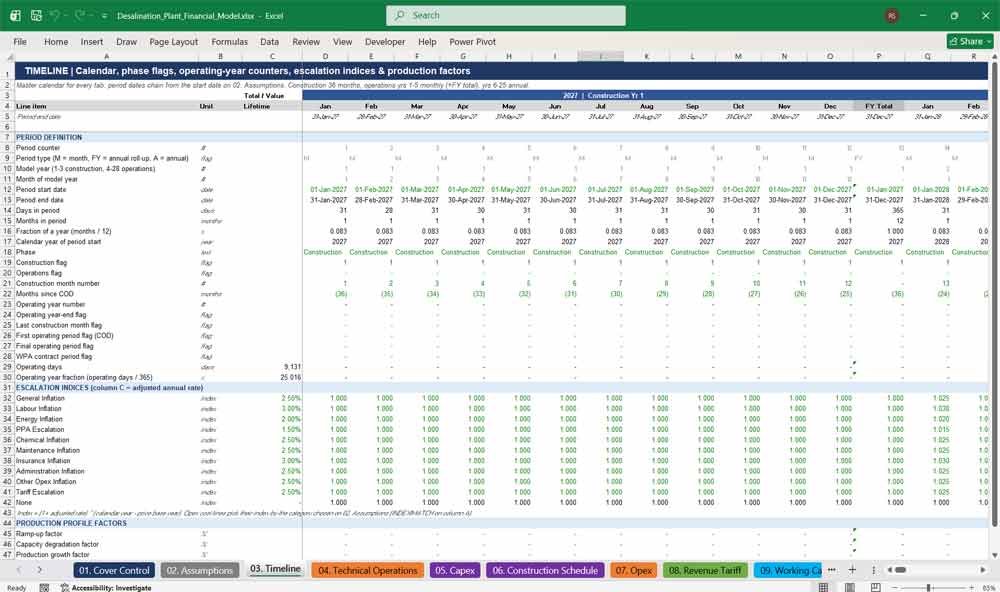
Task: Click the horizontal scrollbar thumb
Action: tap(900, 570)
